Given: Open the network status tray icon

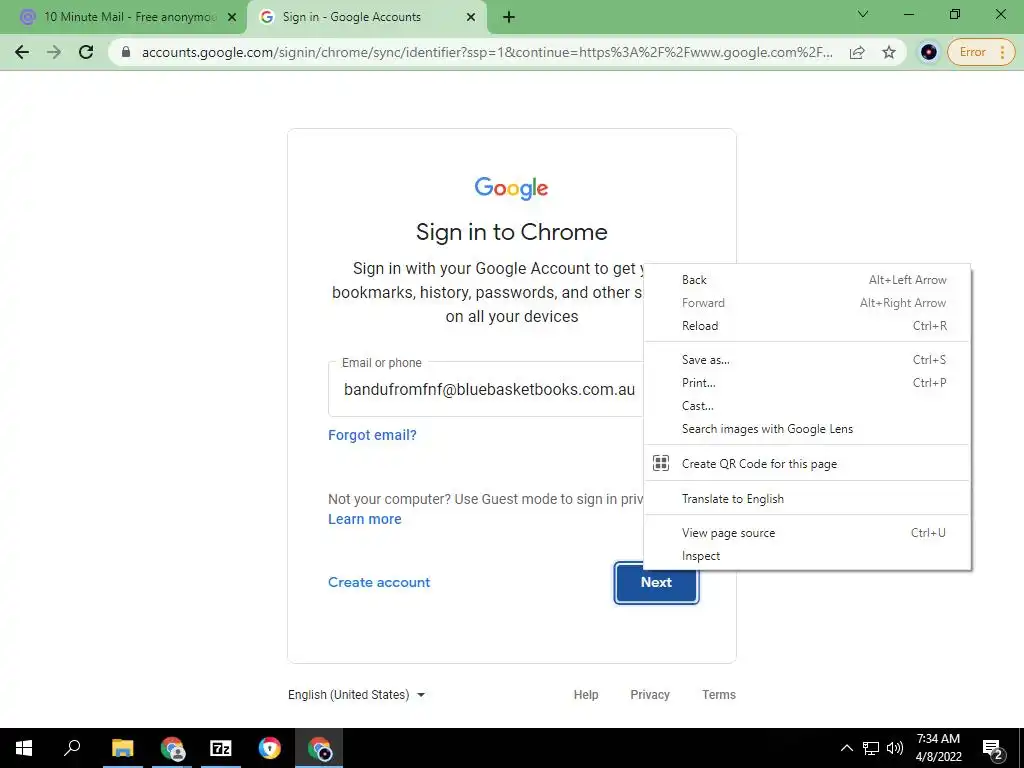Looking at the screenshot, I should tap(871, 748).
